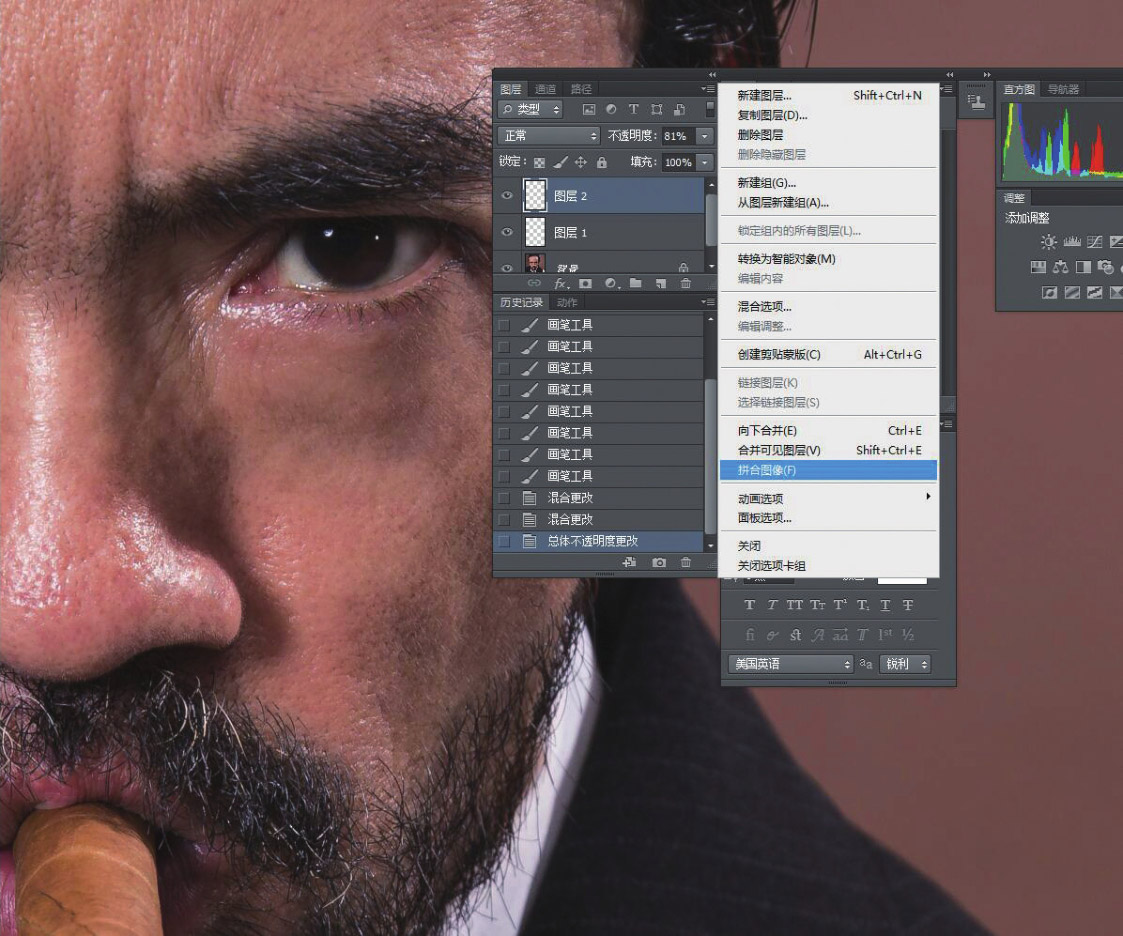Click the histogram color graph
1123x936 pixels.
pos(1062,141)
